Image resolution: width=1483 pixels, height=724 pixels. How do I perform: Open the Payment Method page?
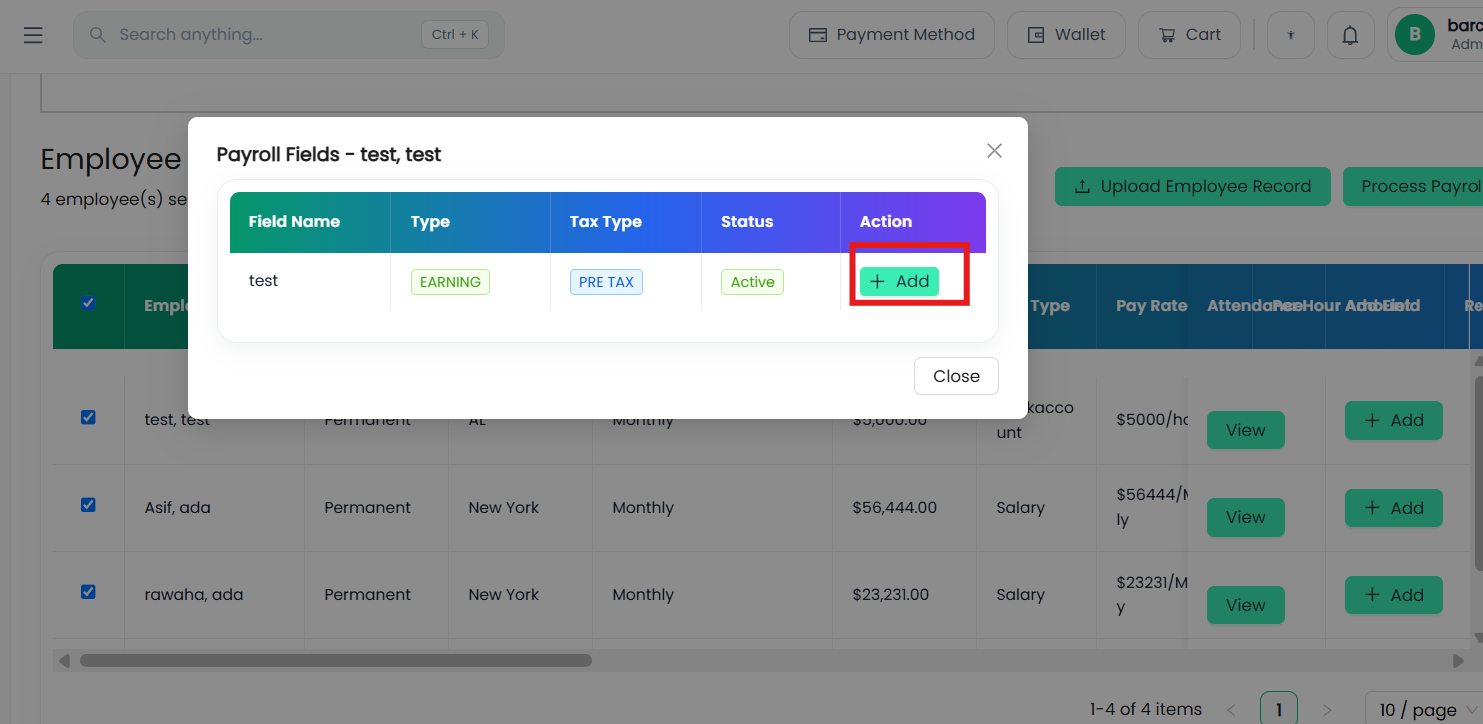[891, 35]
